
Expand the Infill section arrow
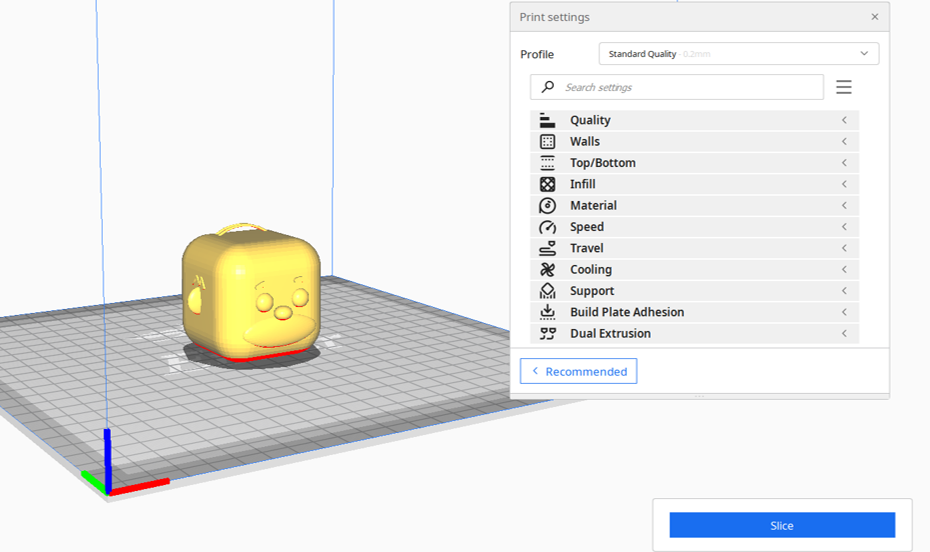[x=844, y=184]
